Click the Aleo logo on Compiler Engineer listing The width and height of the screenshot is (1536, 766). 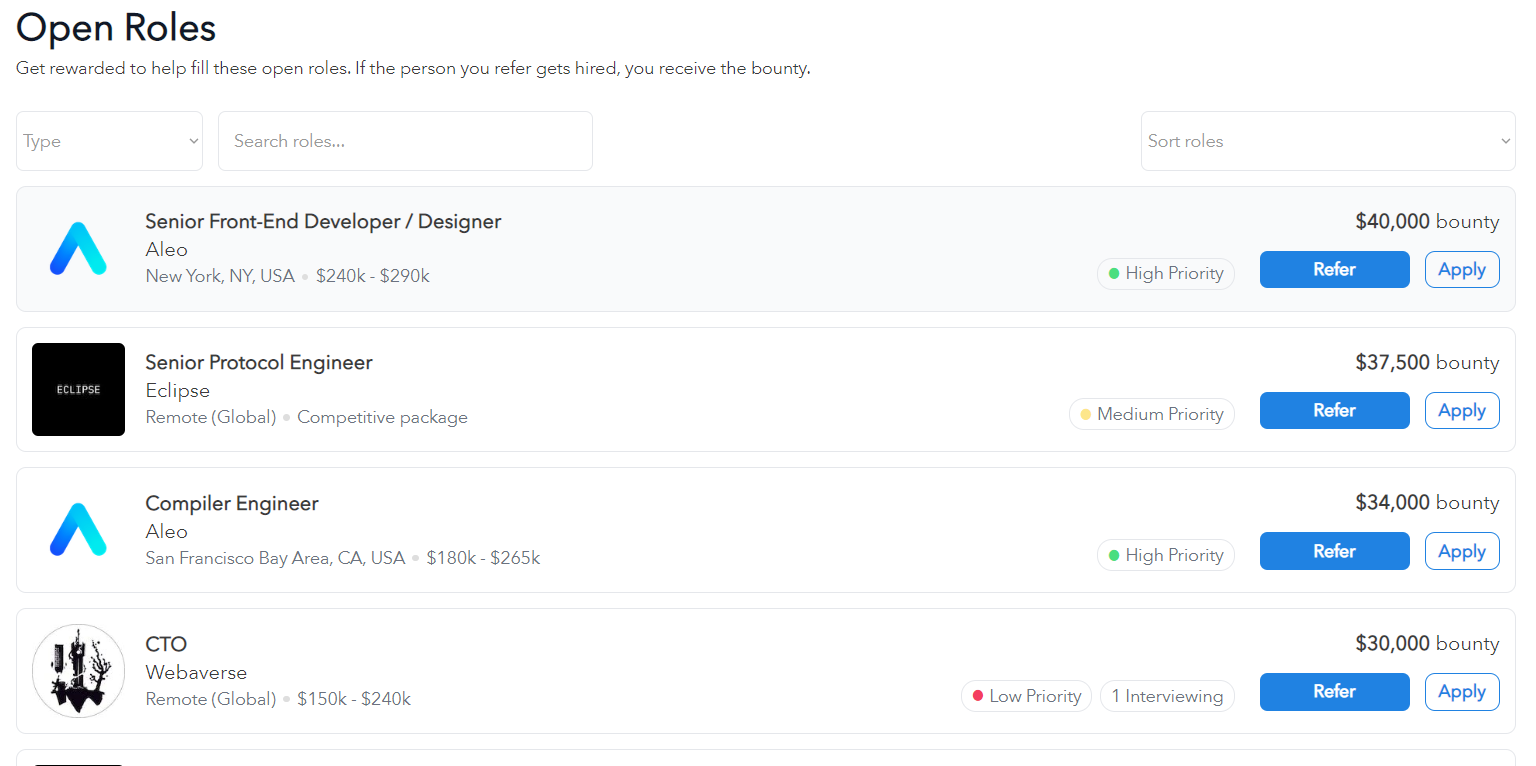[x=78, y=530]
